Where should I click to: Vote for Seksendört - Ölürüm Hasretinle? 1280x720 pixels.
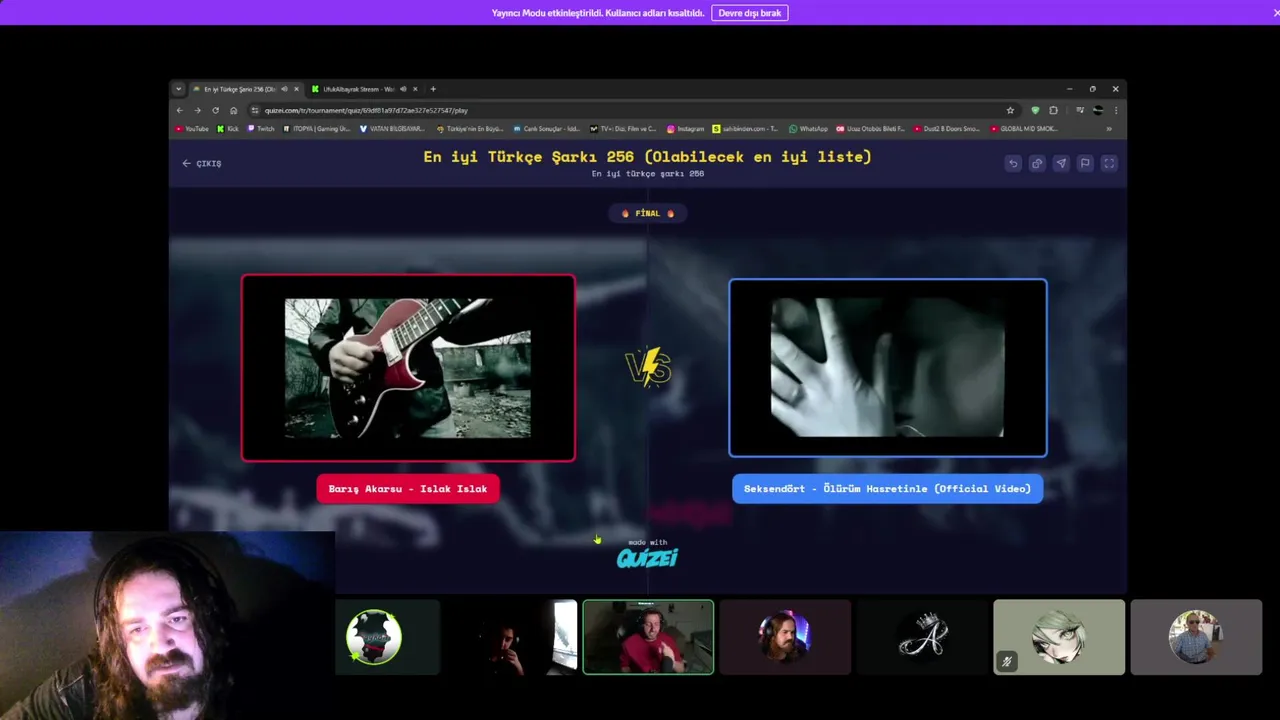click(887, 489)
